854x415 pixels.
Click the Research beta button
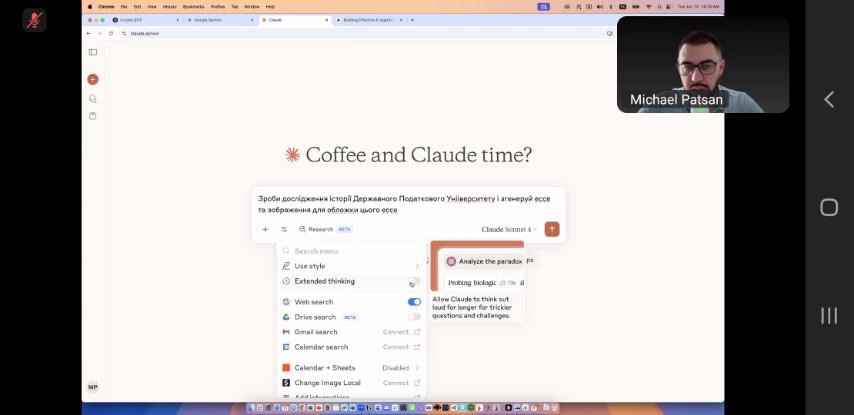(326, 229)
